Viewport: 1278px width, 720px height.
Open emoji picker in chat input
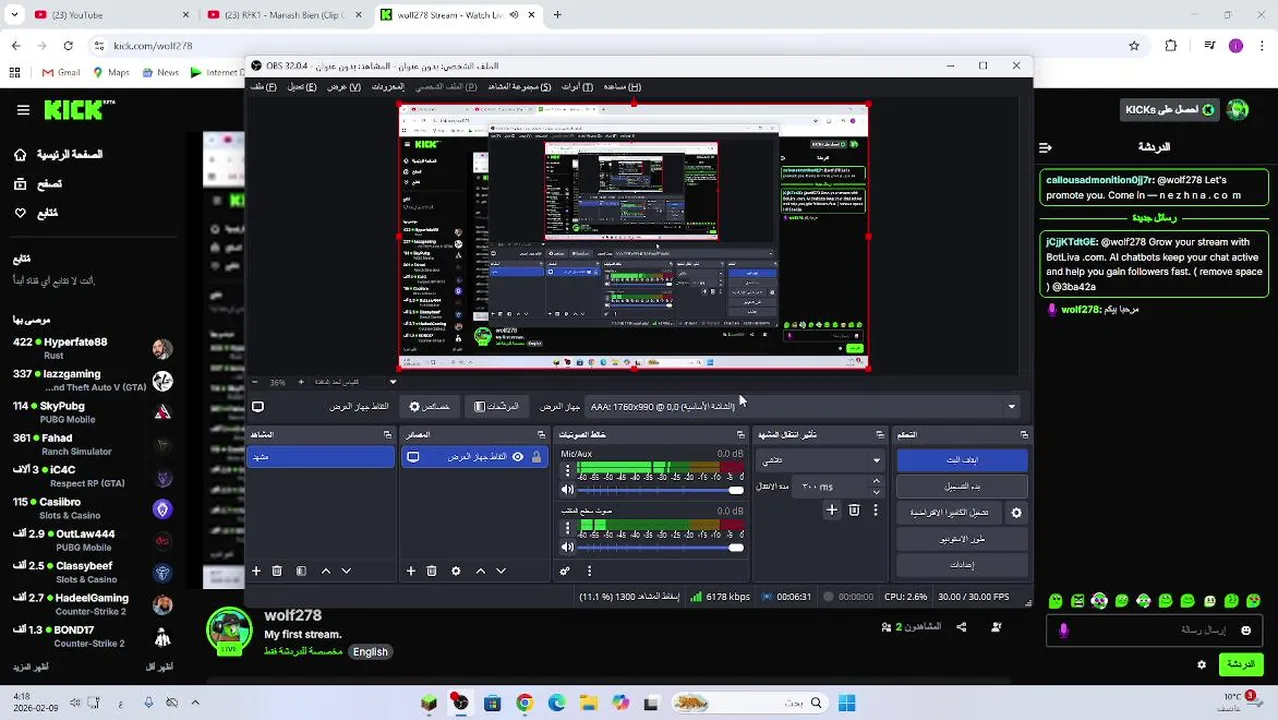1246,630
